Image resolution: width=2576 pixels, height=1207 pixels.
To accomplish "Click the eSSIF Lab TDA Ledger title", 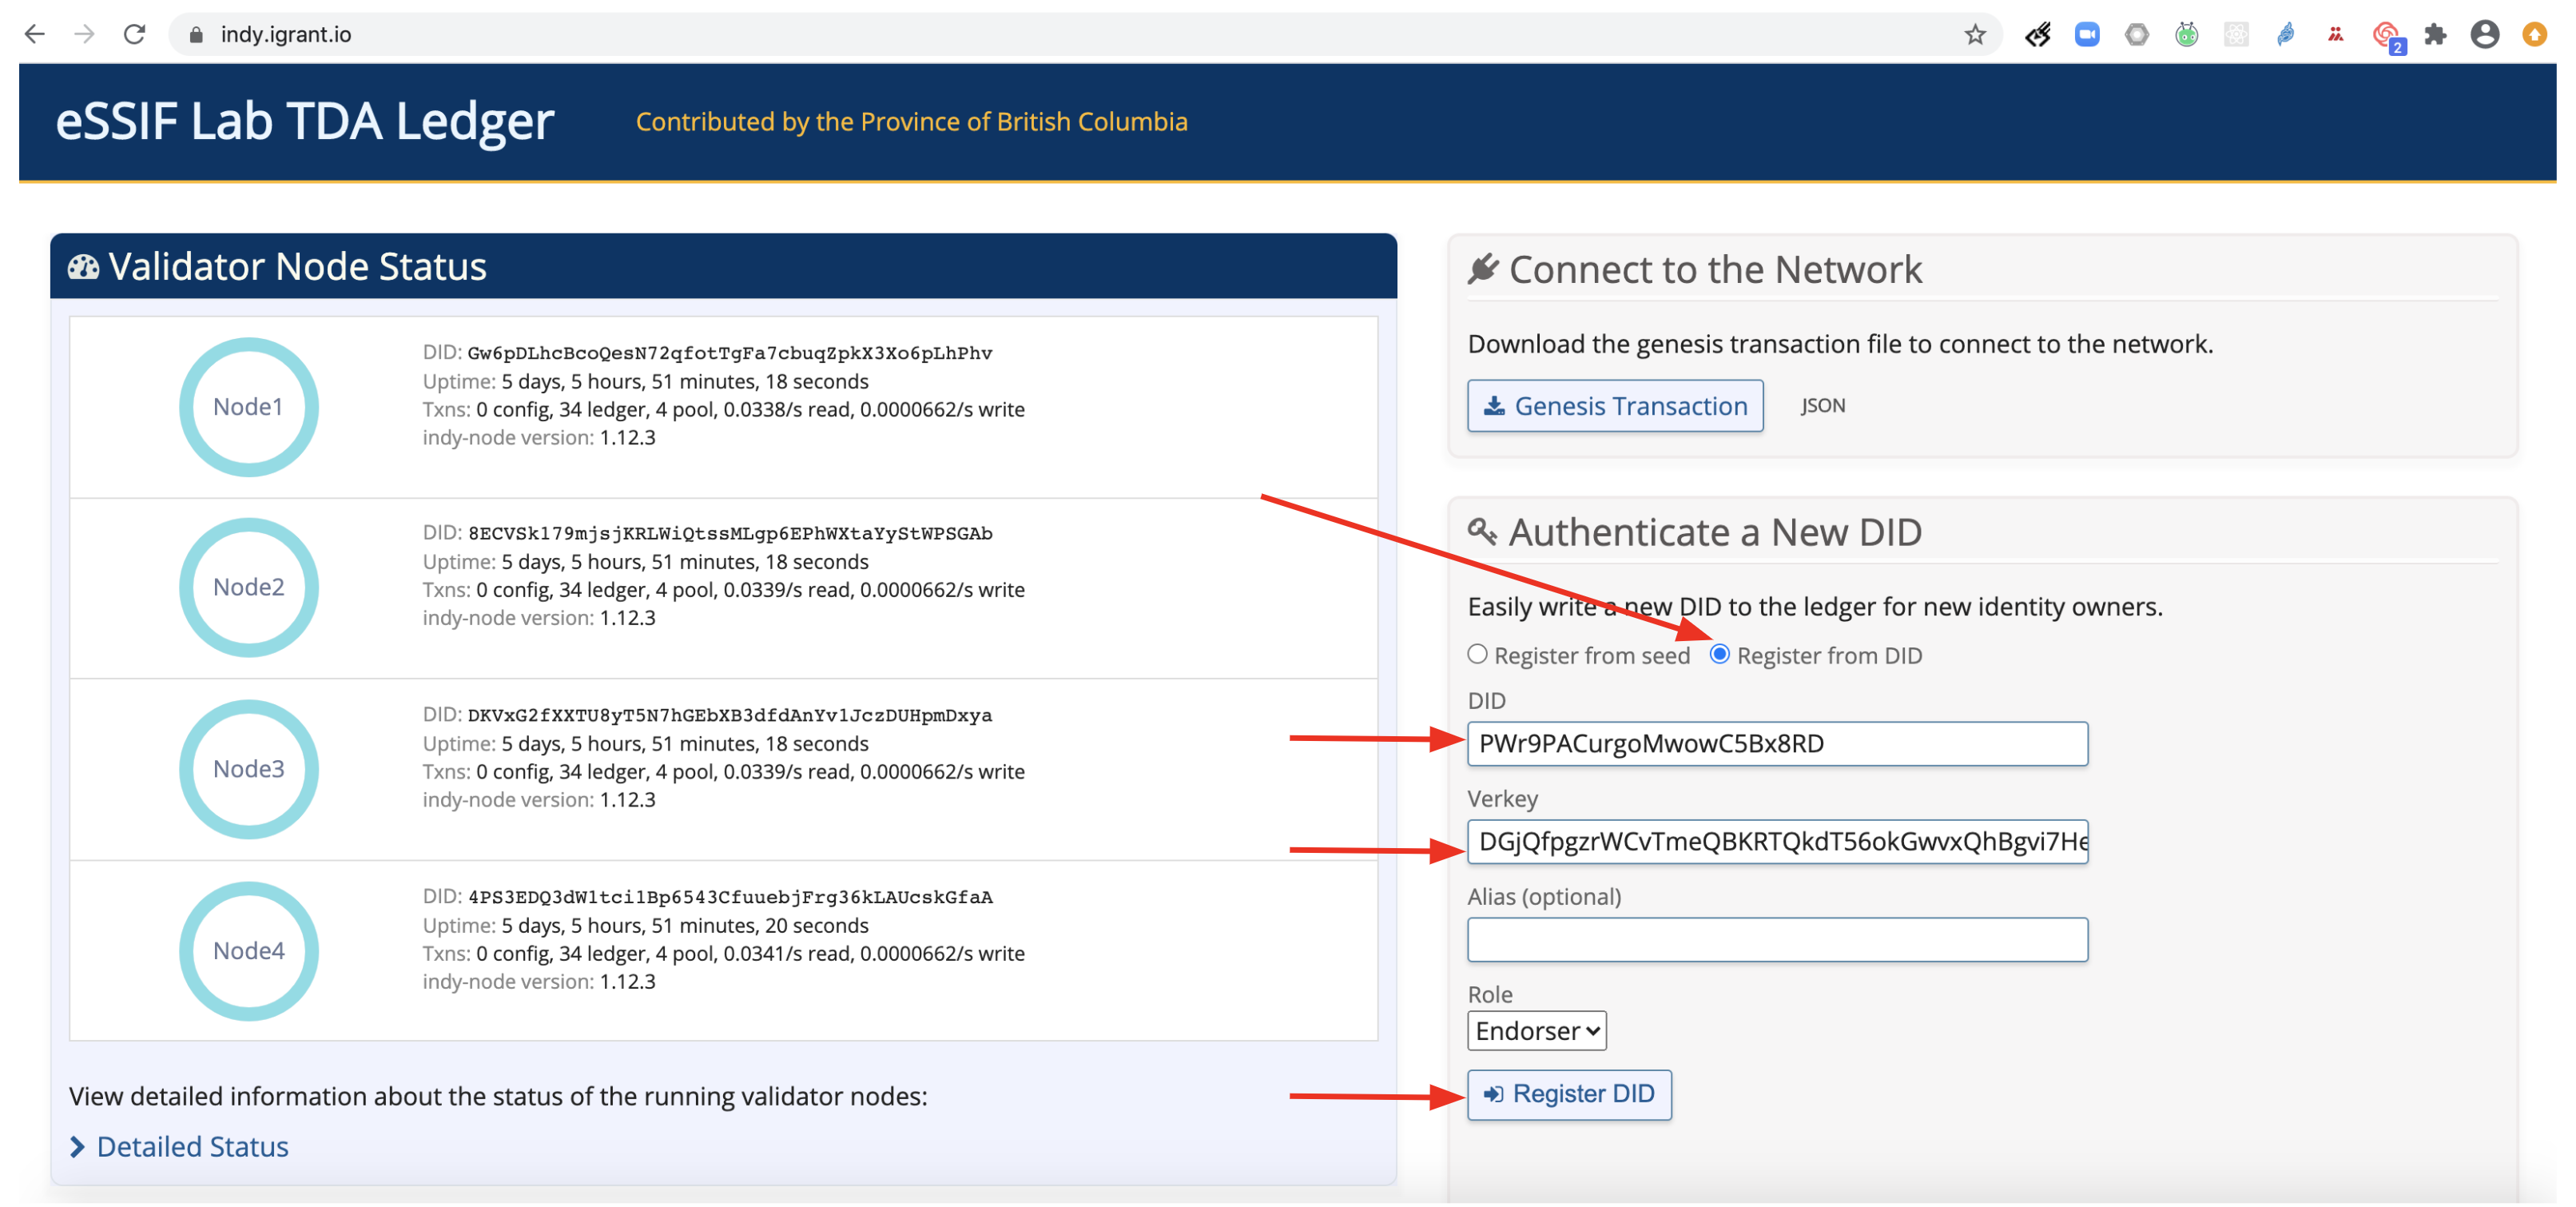I will pos(304,122).
